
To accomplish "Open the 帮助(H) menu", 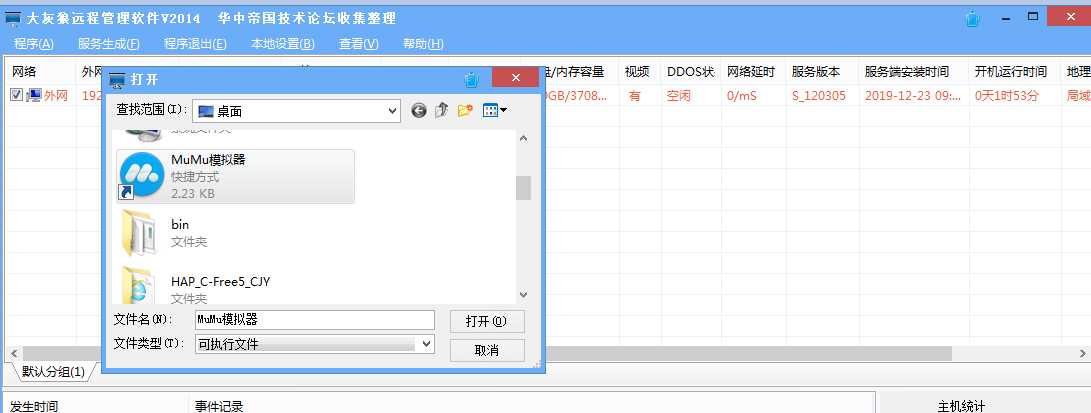I will coord(423,44).
